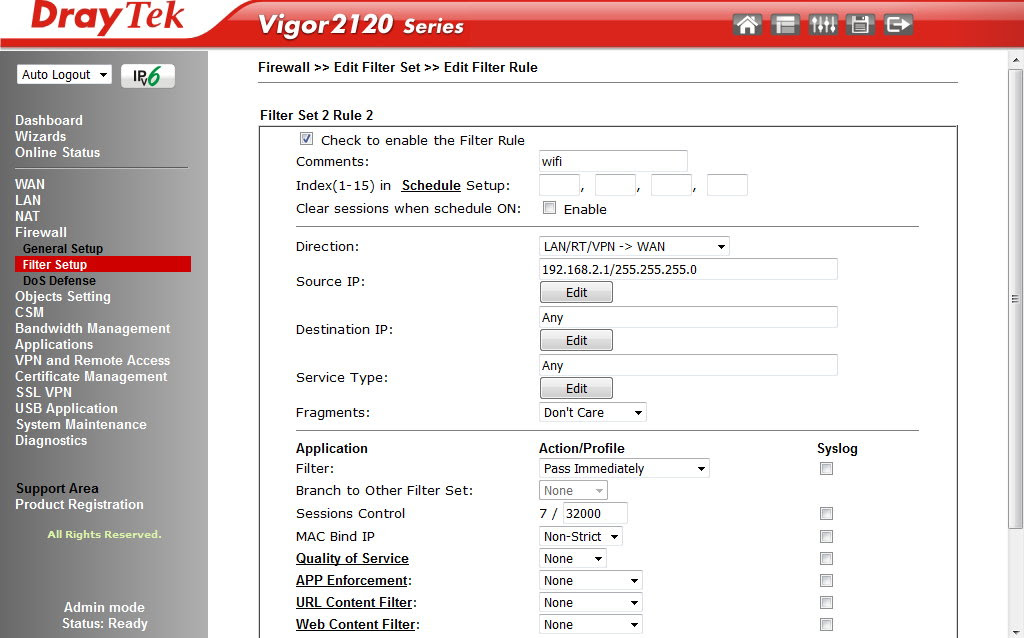Screen dimensions: 1024x638
Task: Open the URL Content Filter dropdown
Action: 590,602
